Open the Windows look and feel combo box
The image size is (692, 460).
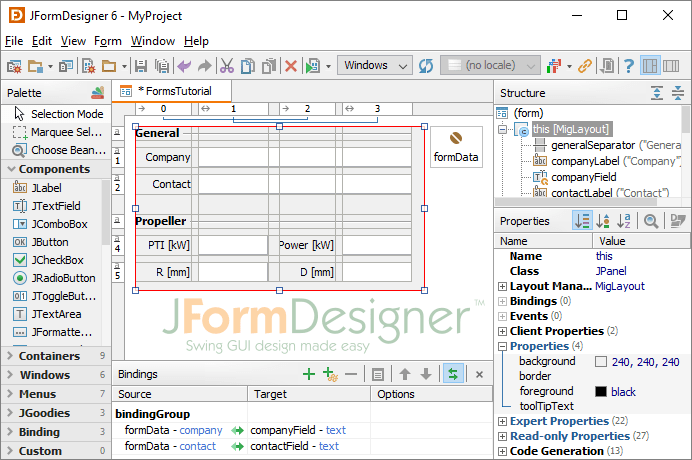(375, 65)
